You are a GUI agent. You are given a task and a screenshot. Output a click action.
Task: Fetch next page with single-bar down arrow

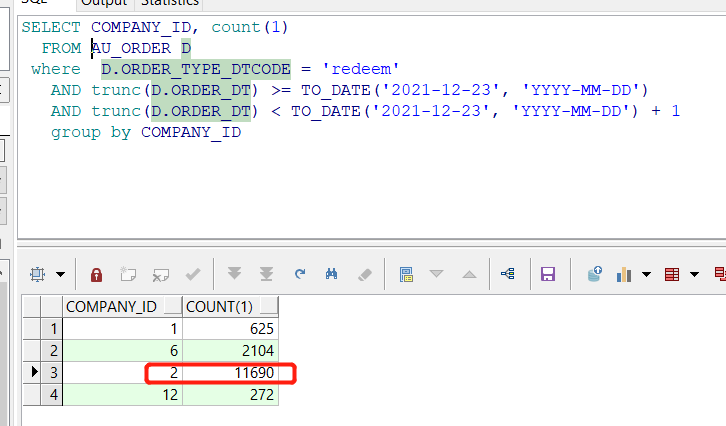tap(234, 274)
